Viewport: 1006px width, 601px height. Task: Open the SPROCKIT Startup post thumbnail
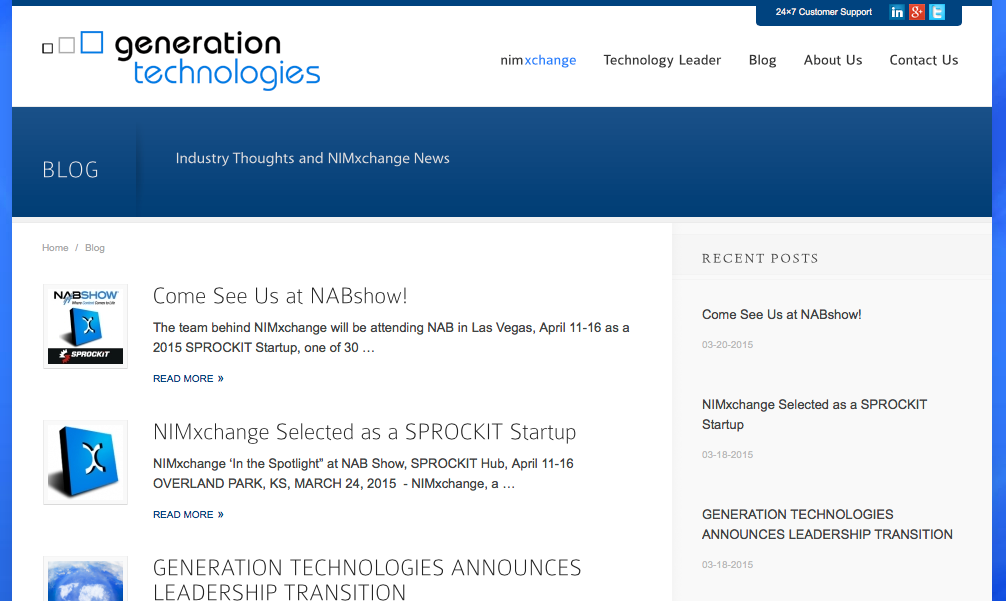point(85,462)
